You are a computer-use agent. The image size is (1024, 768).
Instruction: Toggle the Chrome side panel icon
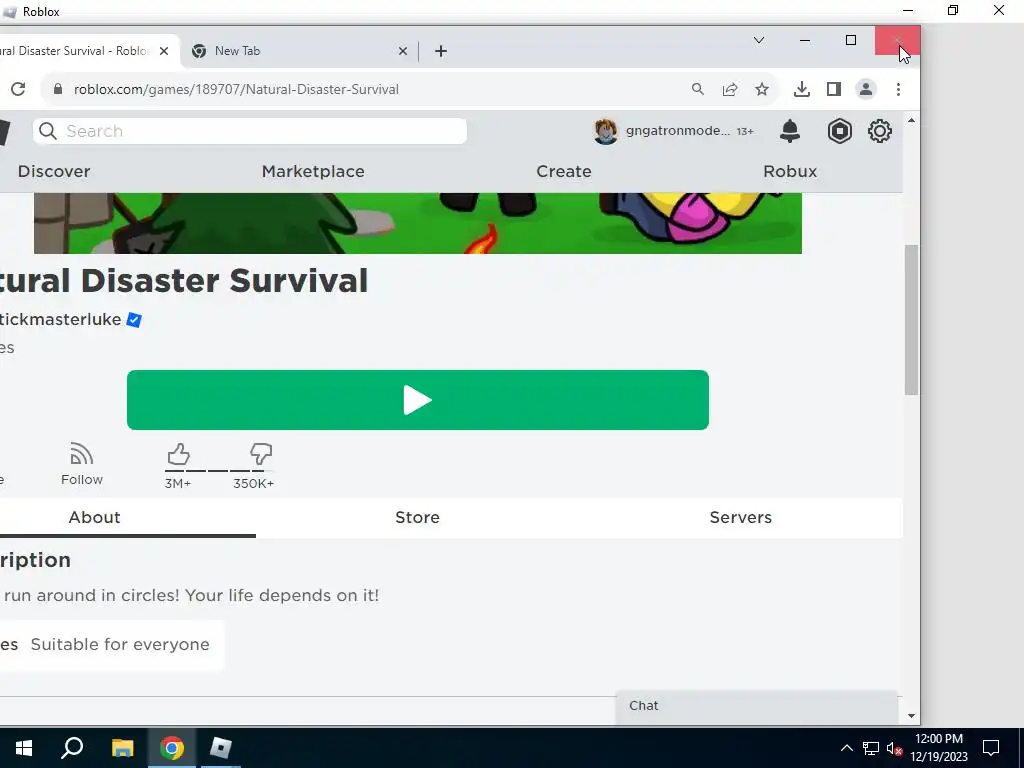[x=833, y=89]
